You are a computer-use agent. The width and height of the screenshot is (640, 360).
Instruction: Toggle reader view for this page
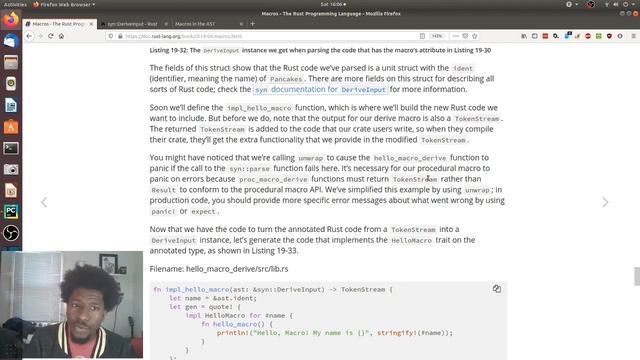coord(422,36)
